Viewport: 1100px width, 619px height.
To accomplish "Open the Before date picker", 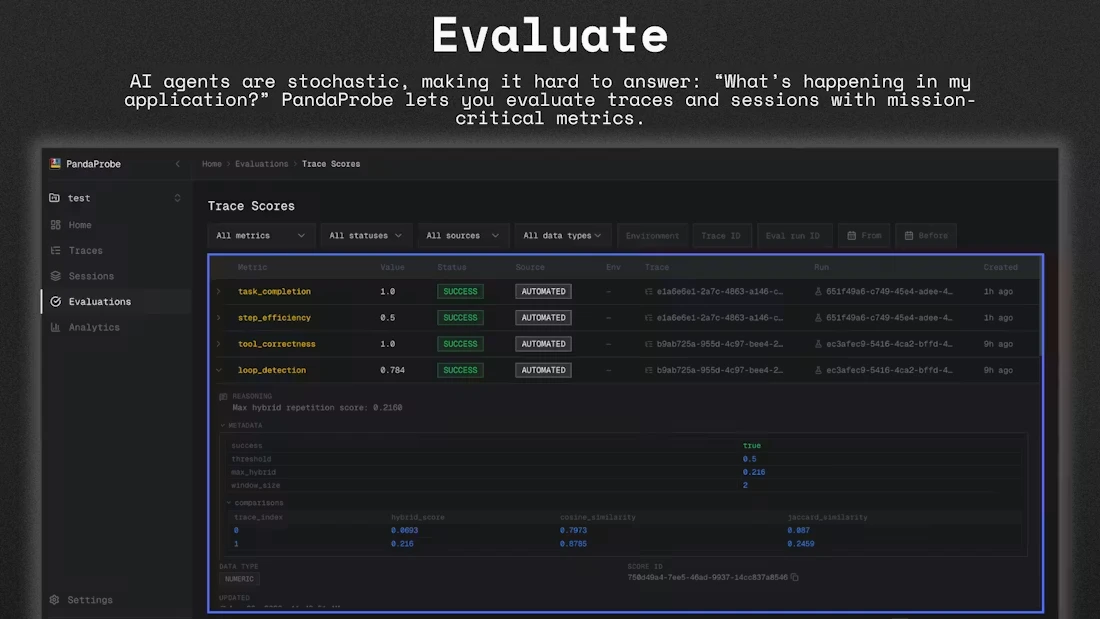I will pos(926,236).
